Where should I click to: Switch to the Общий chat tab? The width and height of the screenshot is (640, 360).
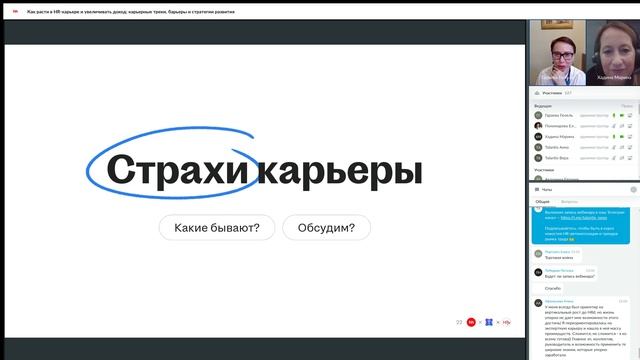click(542, 202)
